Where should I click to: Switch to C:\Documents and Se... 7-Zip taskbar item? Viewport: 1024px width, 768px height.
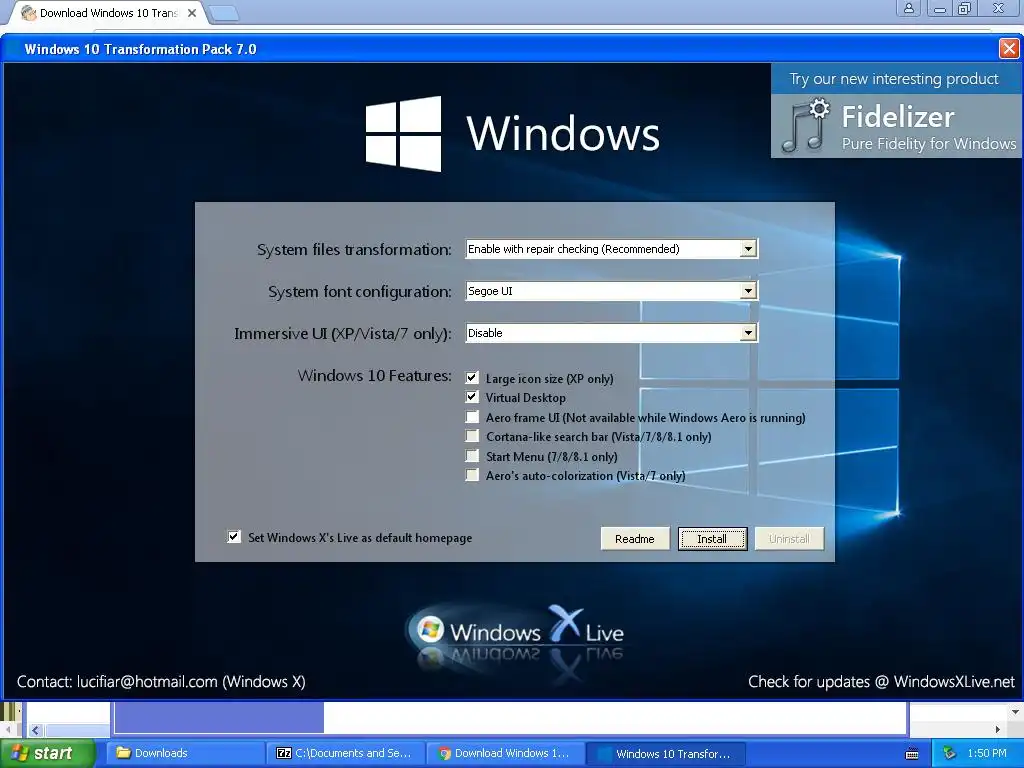pos(345,753)
